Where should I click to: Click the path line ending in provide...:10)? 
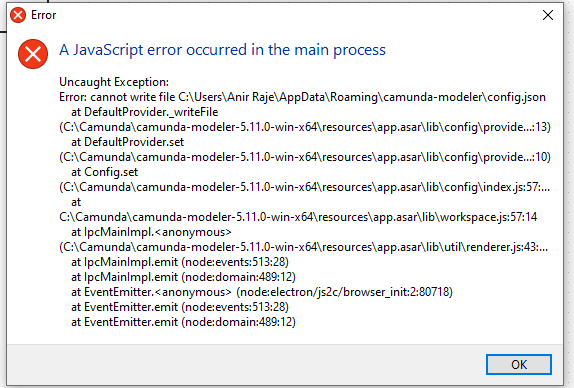(x=305, y=157)
